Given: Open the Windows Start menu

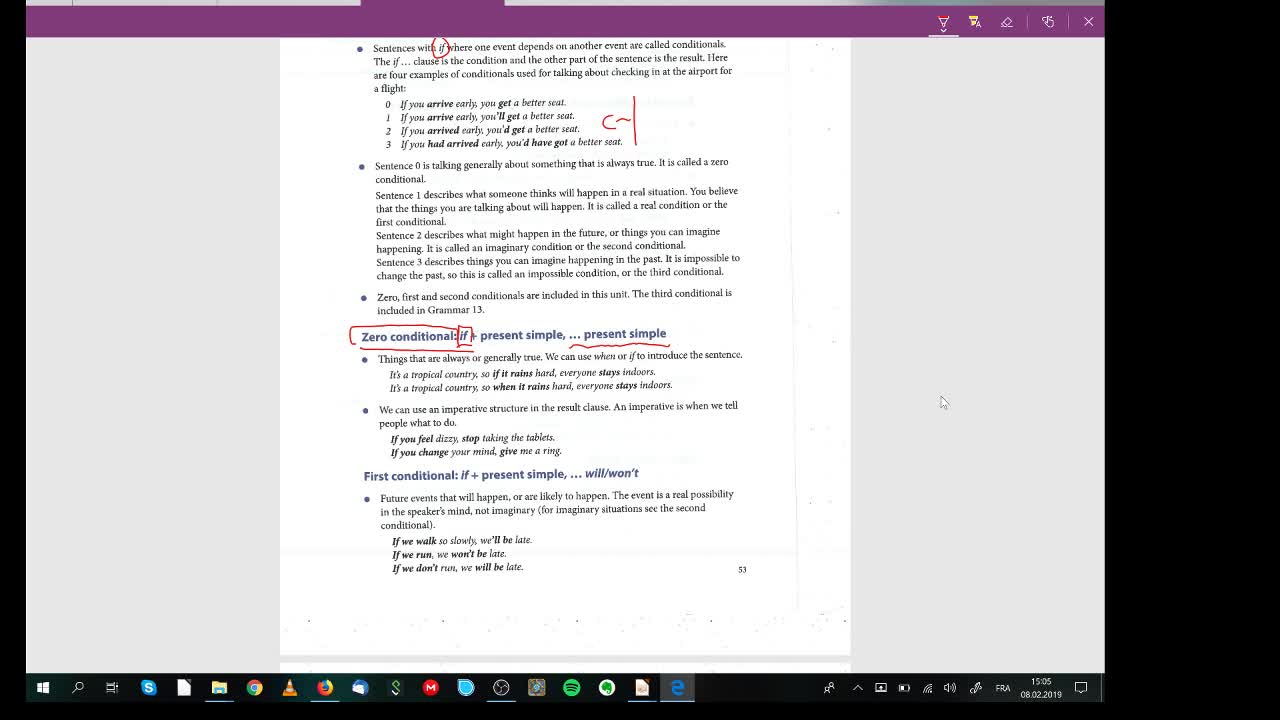Looking at the screenshot, I should tap(43, 688).
